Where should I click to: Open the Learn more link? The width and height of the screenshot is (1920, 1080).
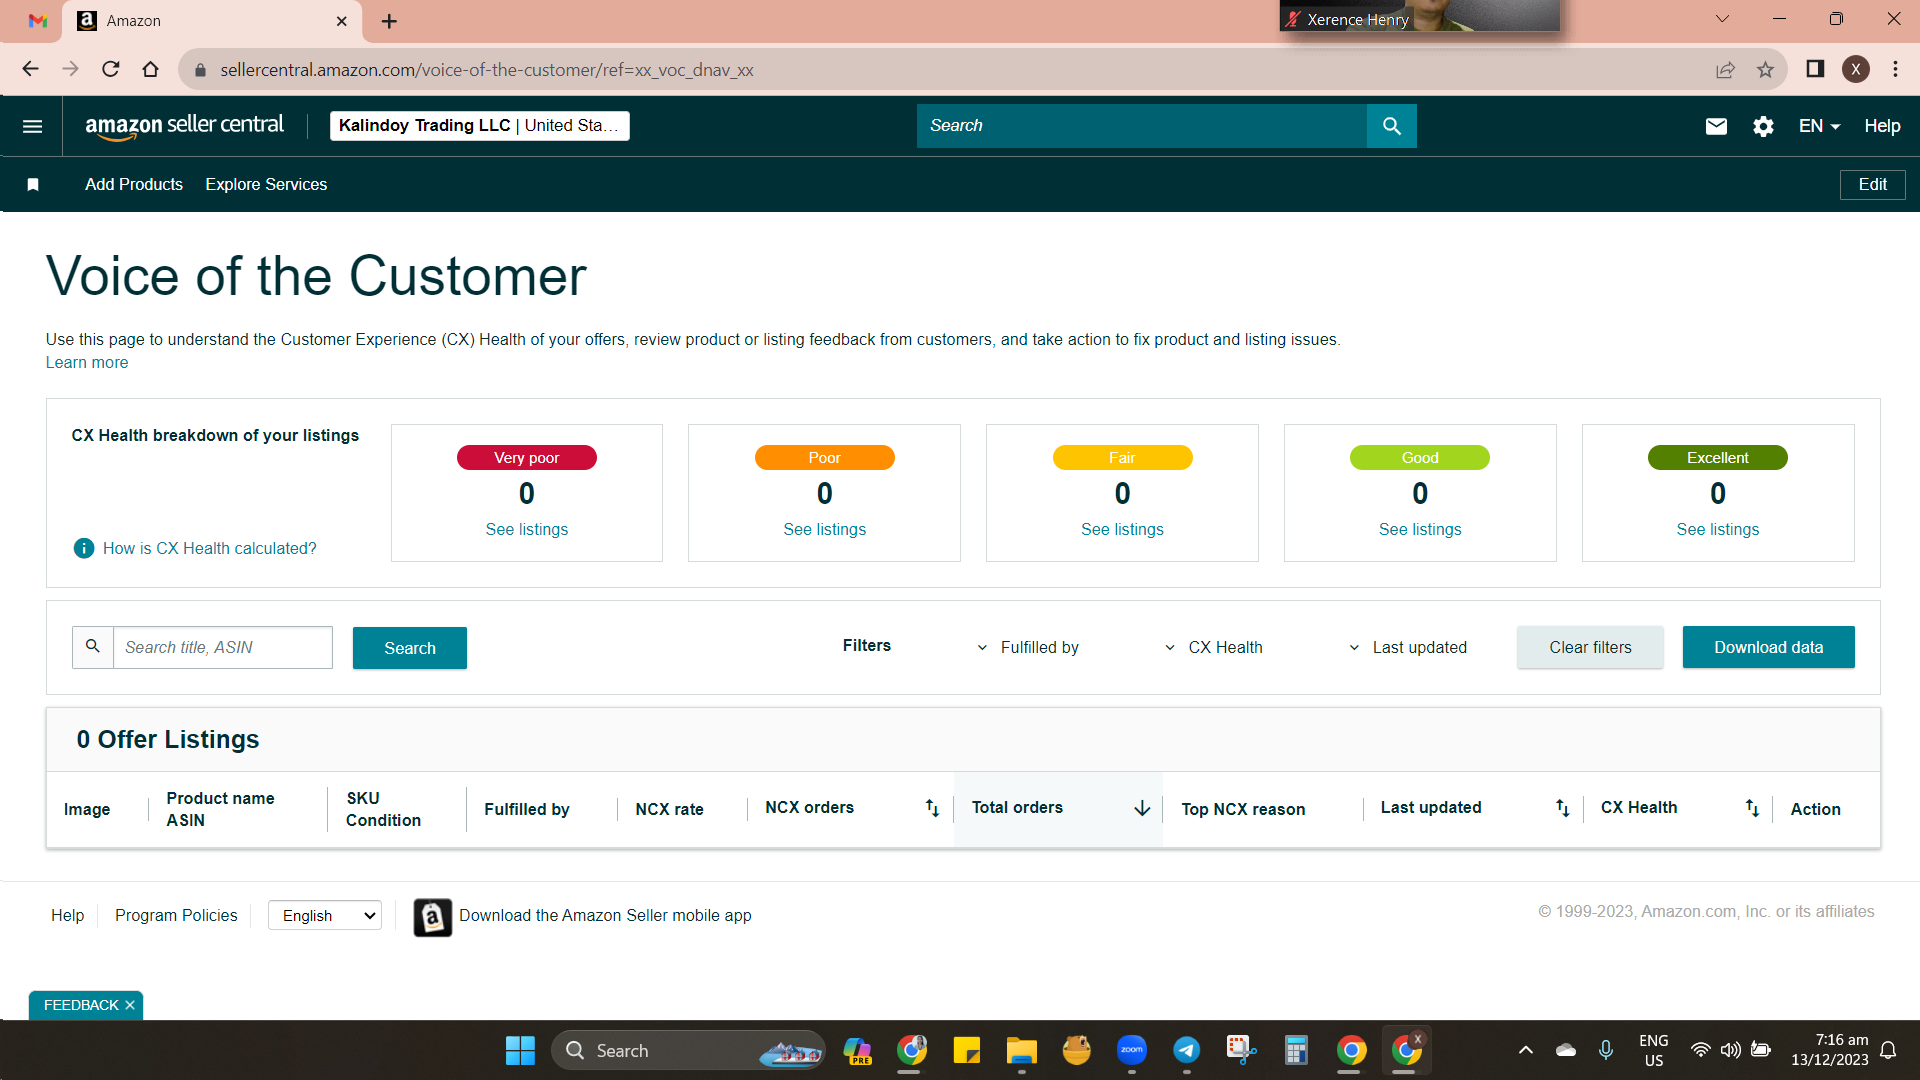[x=87, y=363]
